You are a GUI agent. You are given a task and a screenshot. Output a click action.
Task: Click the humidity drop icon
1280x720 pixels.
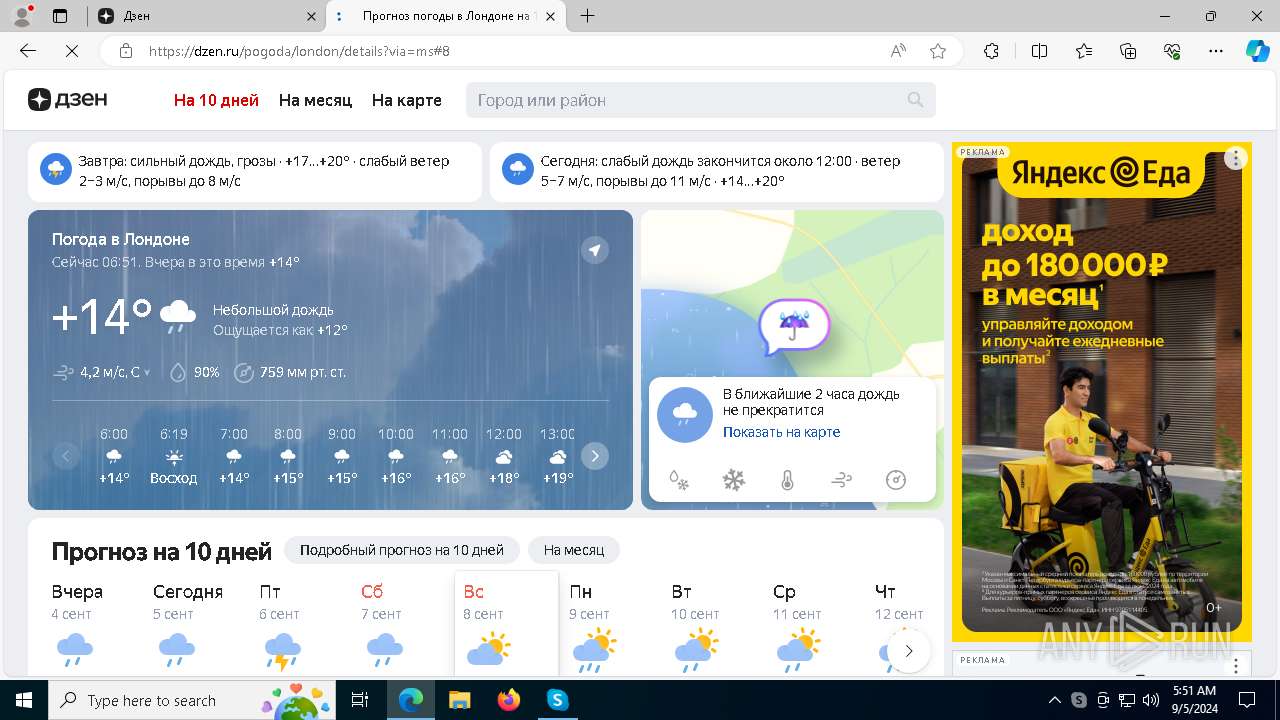click(178, 372)
